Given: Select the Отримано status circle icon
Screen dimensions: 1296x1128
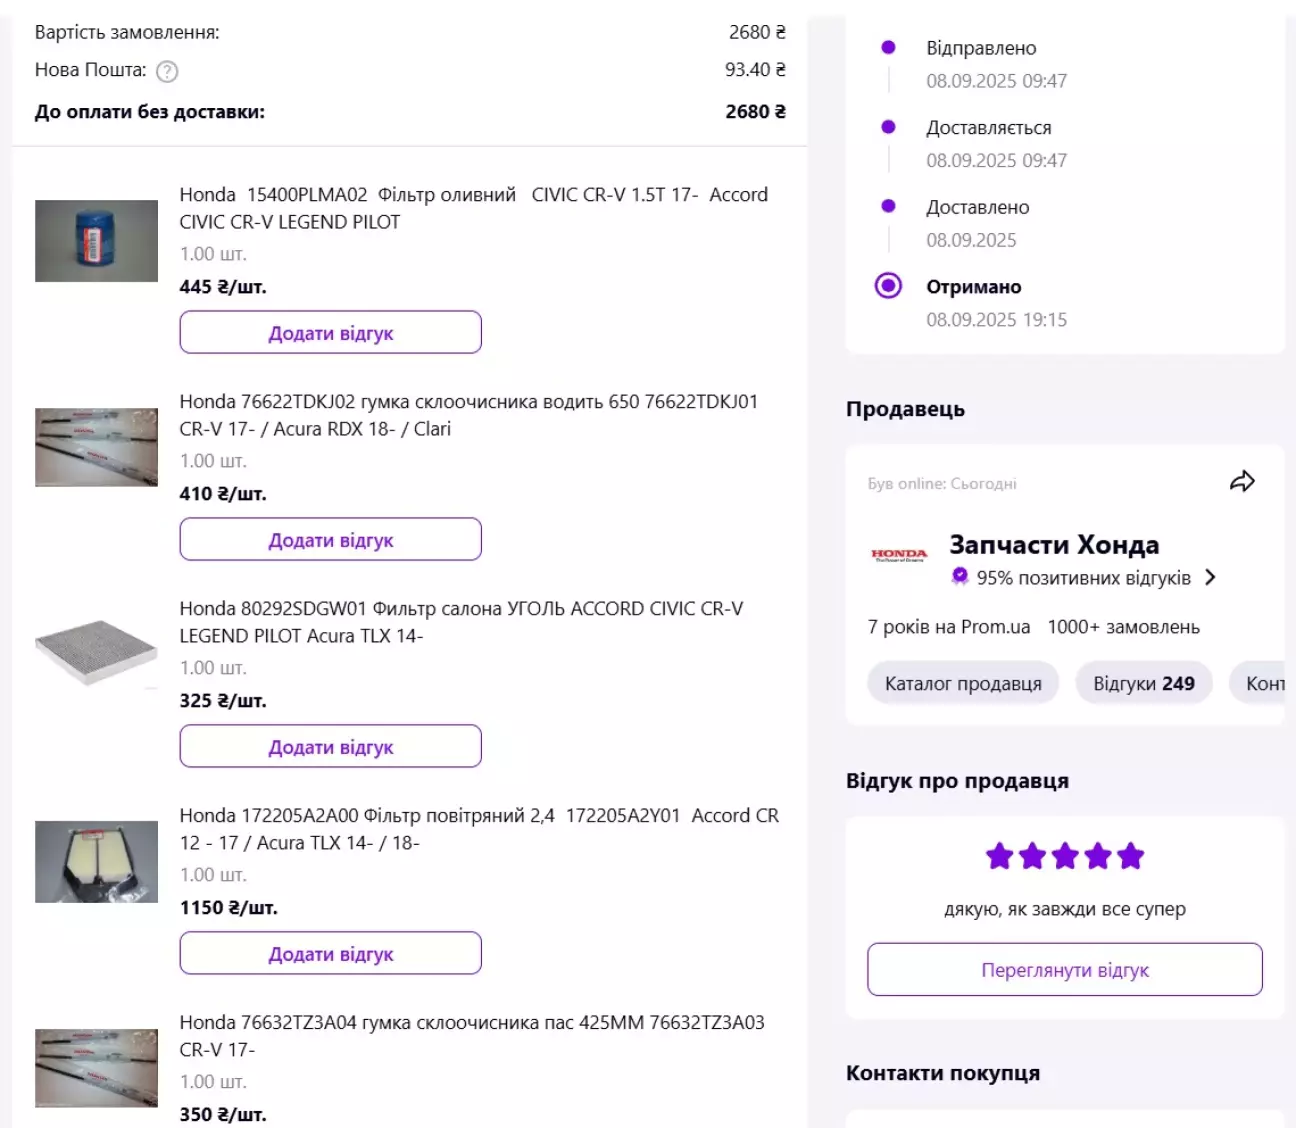Looking at the screenshot, I should [888, 286].
